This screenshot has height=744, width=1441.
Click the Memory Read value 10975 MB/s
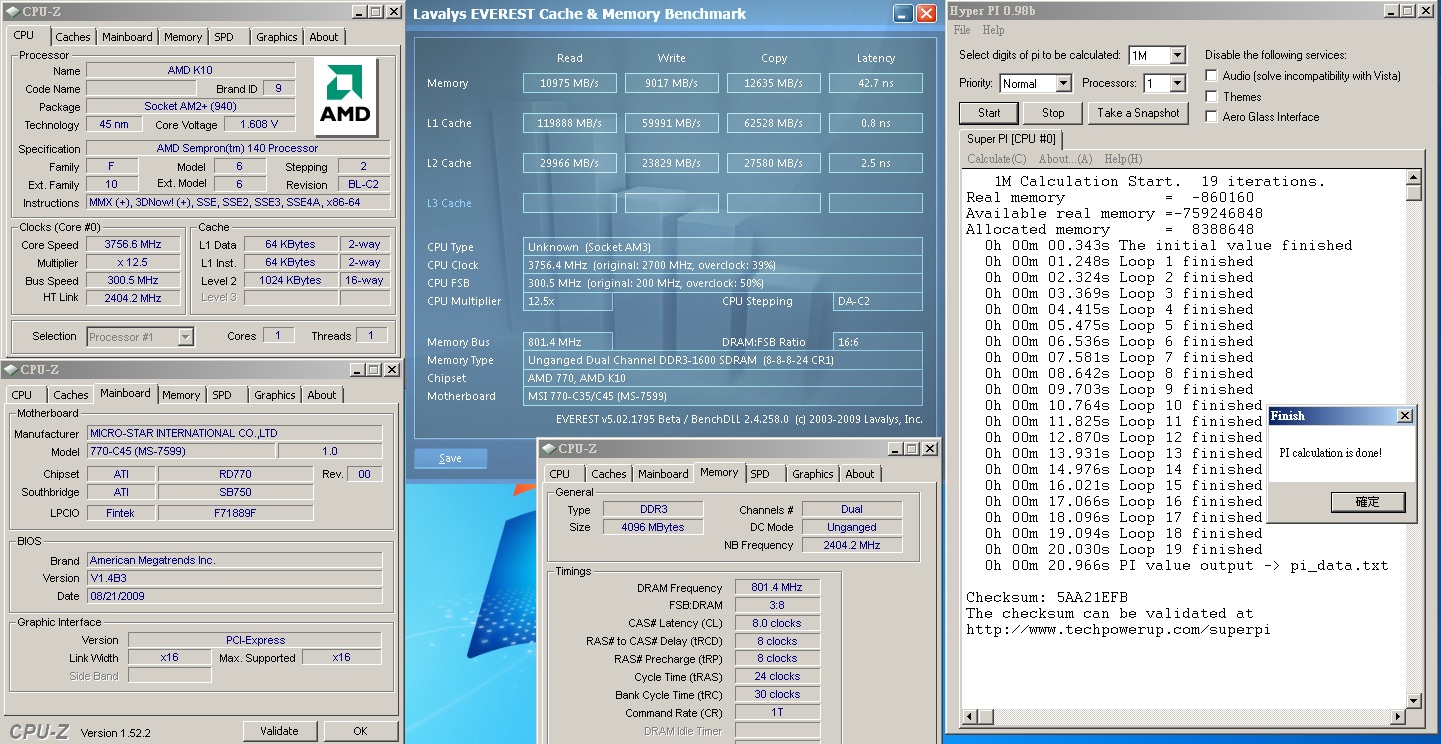[x=569, y=83]
